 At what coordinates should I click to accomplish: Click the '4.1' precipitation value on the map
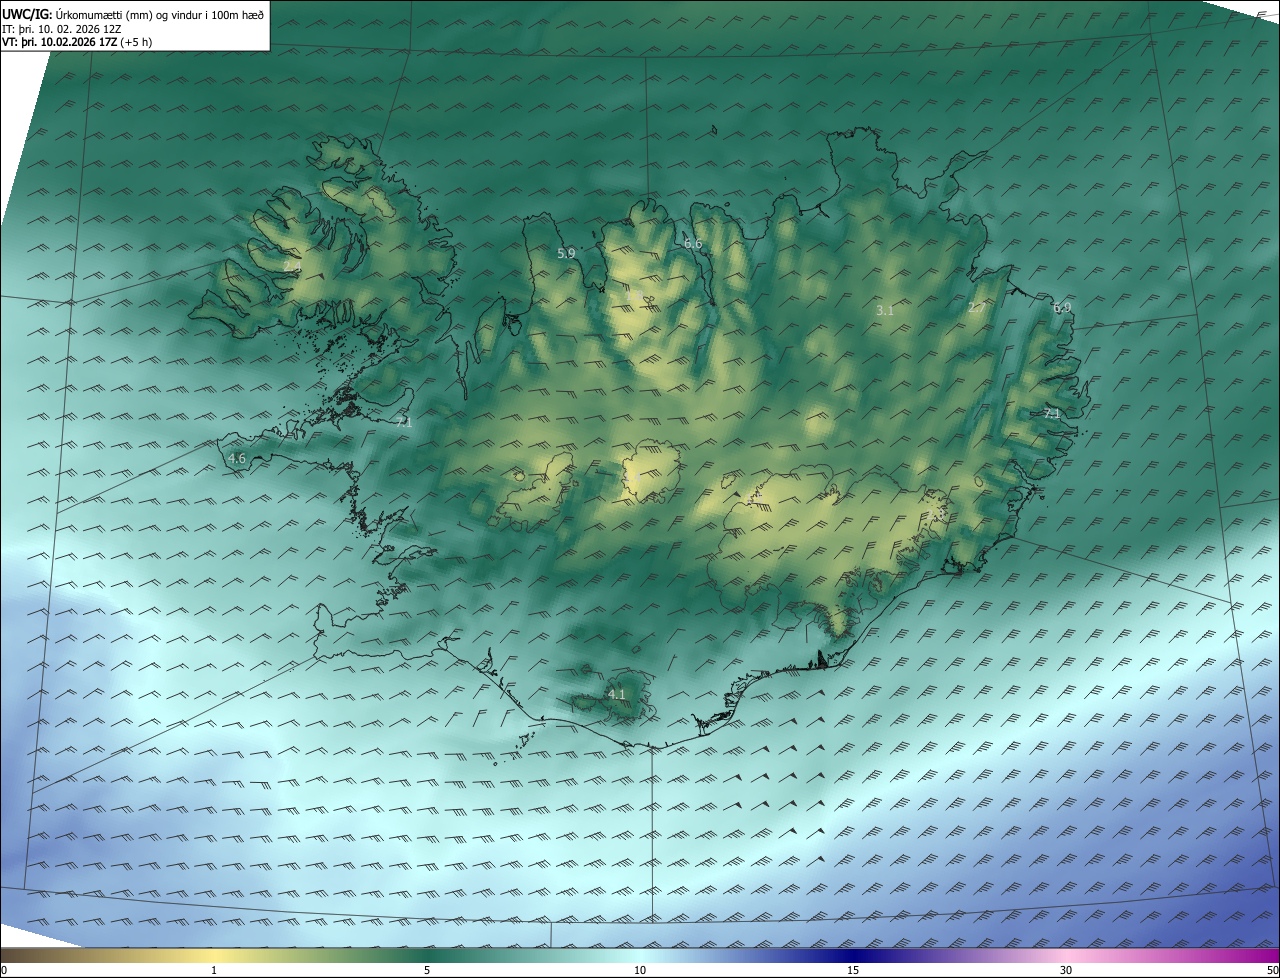616,694
